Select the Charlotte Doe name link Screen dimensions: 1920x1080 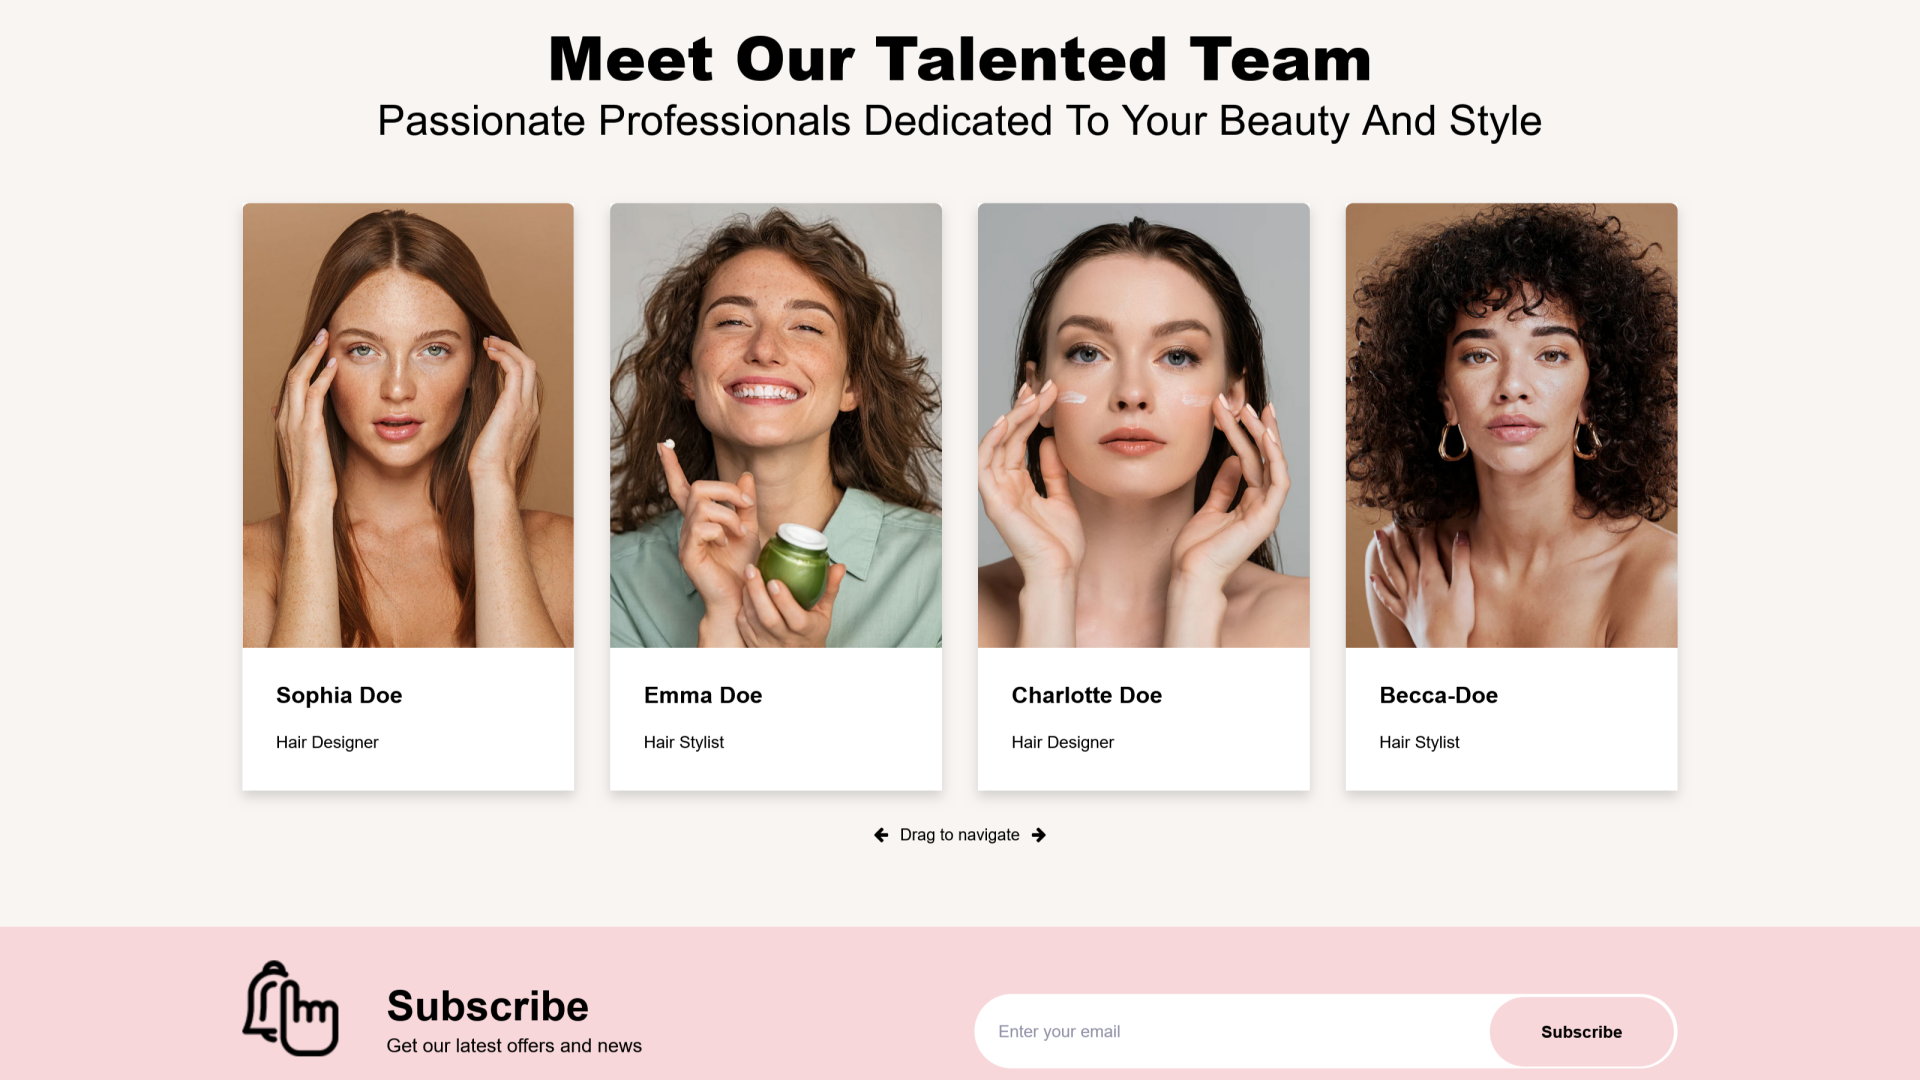pos(1087,695)
